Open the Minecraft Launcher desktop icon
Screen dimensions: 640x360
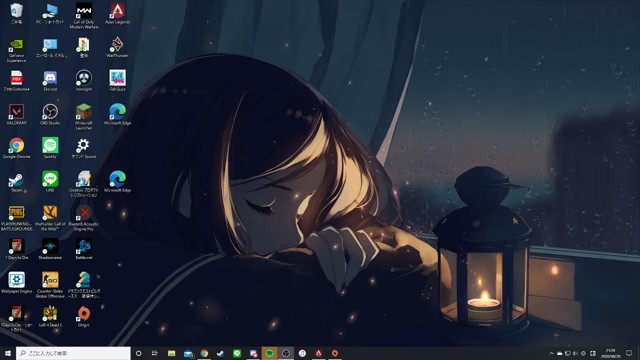(x=84, y=117)
